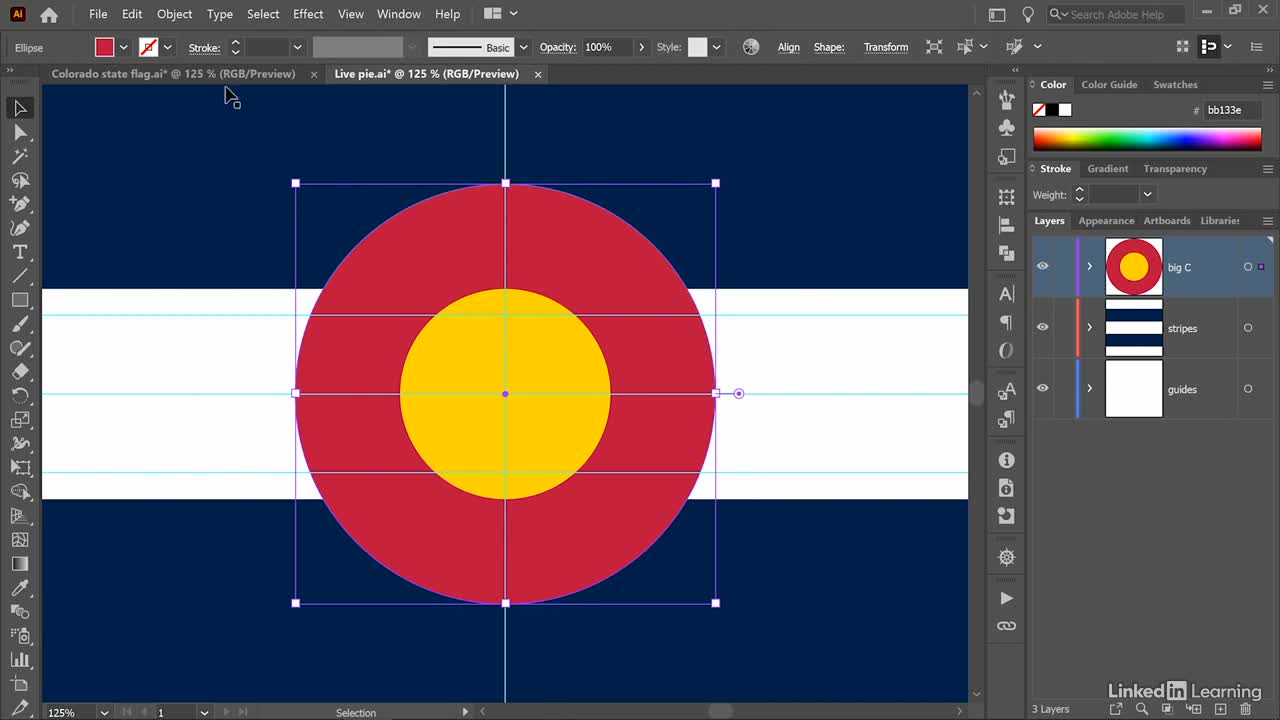Expand the big C layer
The height and width of the screenshot is (720, 1280).
[x=1090, y=266]
